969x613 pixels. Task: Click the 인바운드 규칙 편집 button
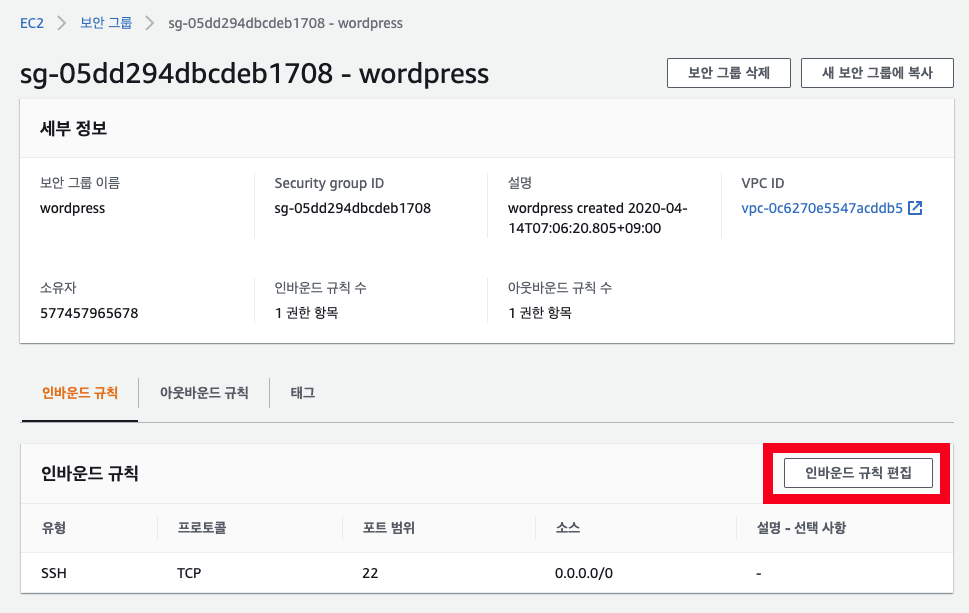click(858, 473)
